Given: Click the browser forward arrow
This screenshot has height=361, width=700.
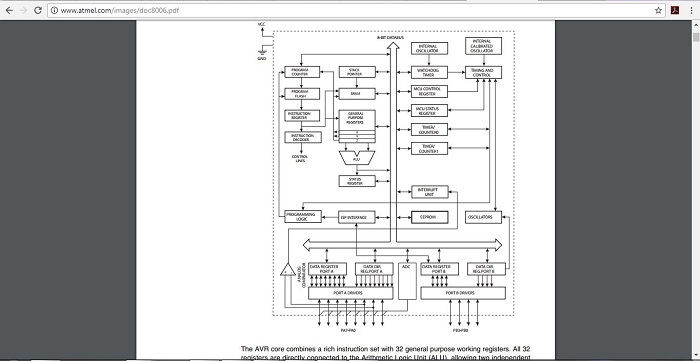Looking at the screenshot, I should tap(23, 10).
